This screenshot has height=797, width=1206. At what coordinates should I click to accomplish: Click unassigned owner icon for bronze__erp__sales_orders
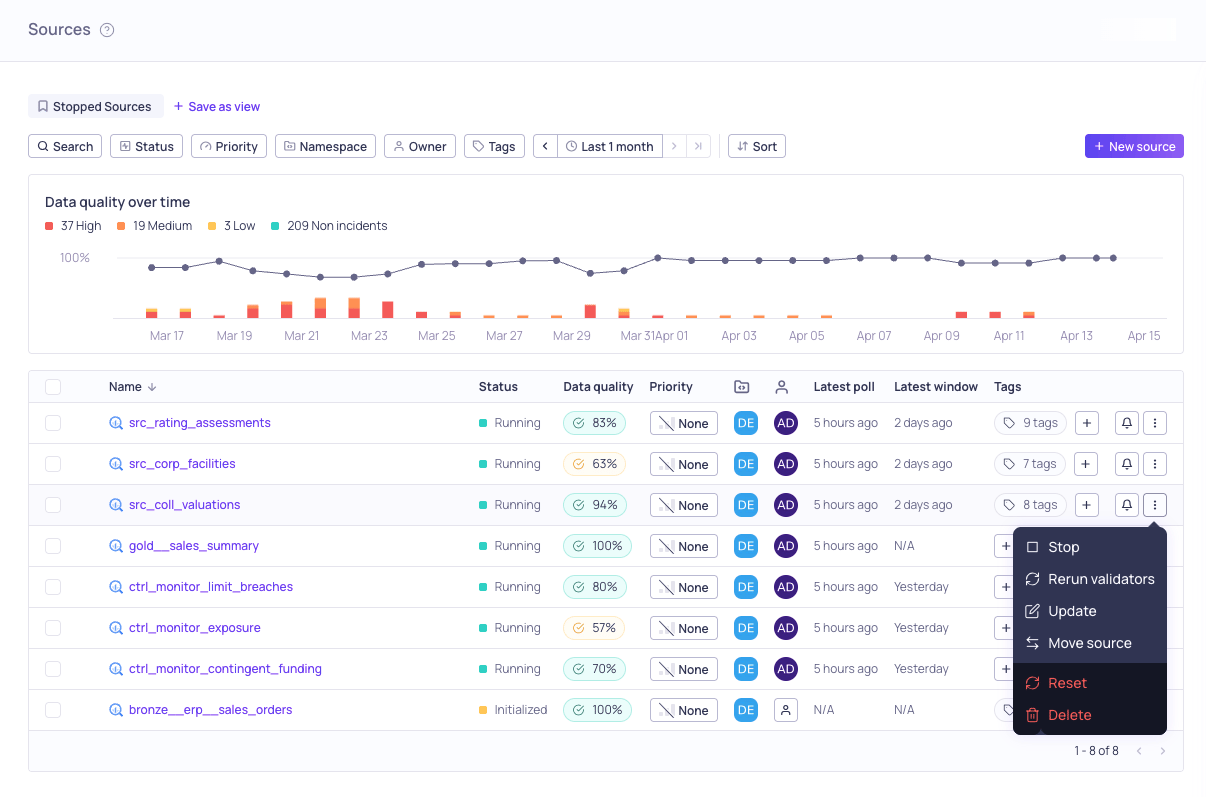(x=786, y=710)
